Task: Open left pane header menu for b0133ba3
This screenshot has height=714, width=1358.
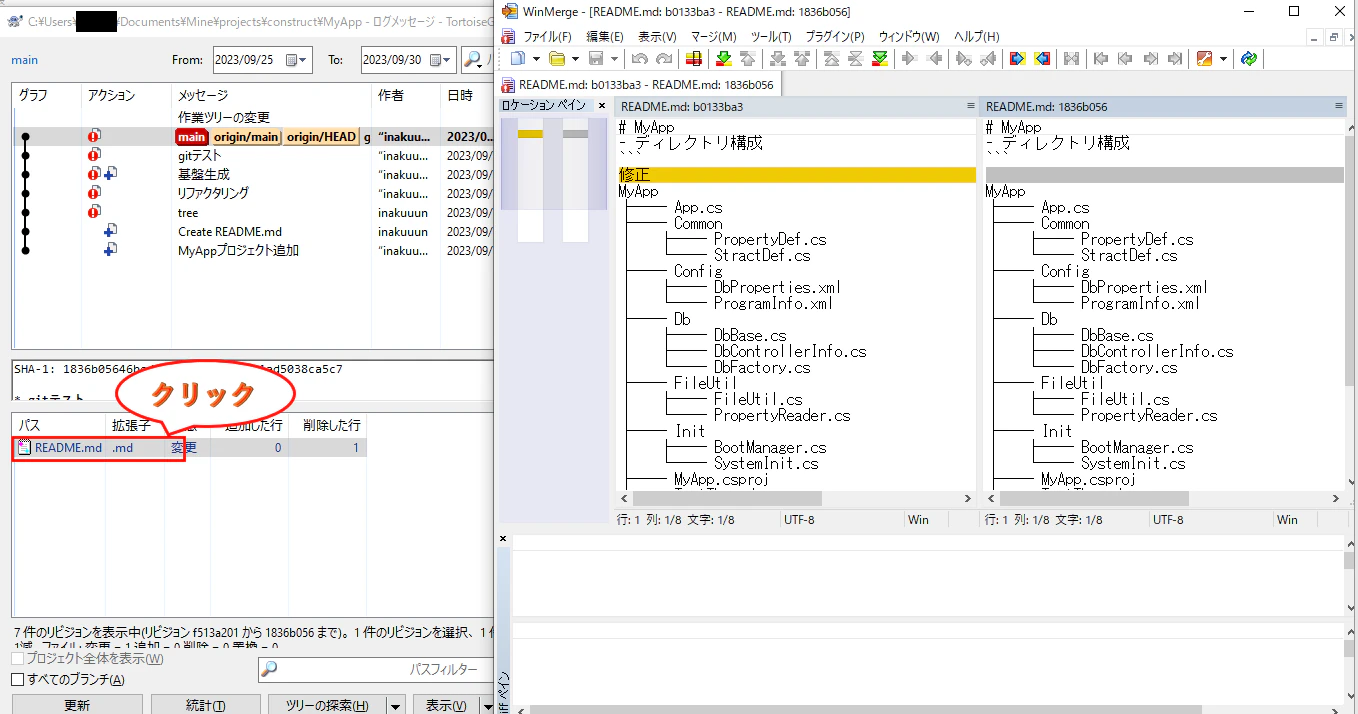Action: [970, 106]
